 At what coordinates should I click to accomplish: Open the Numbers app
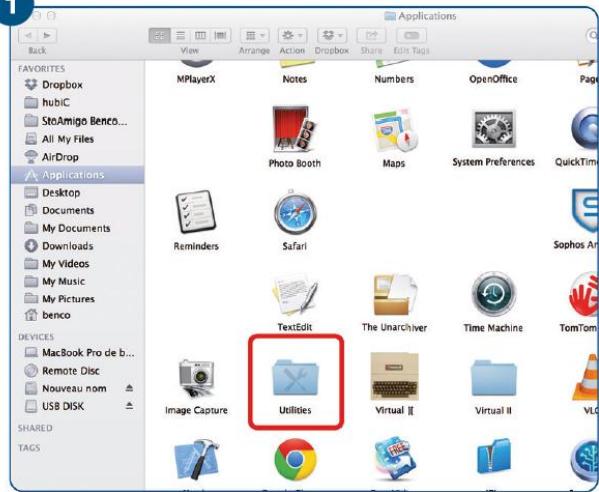394,79
